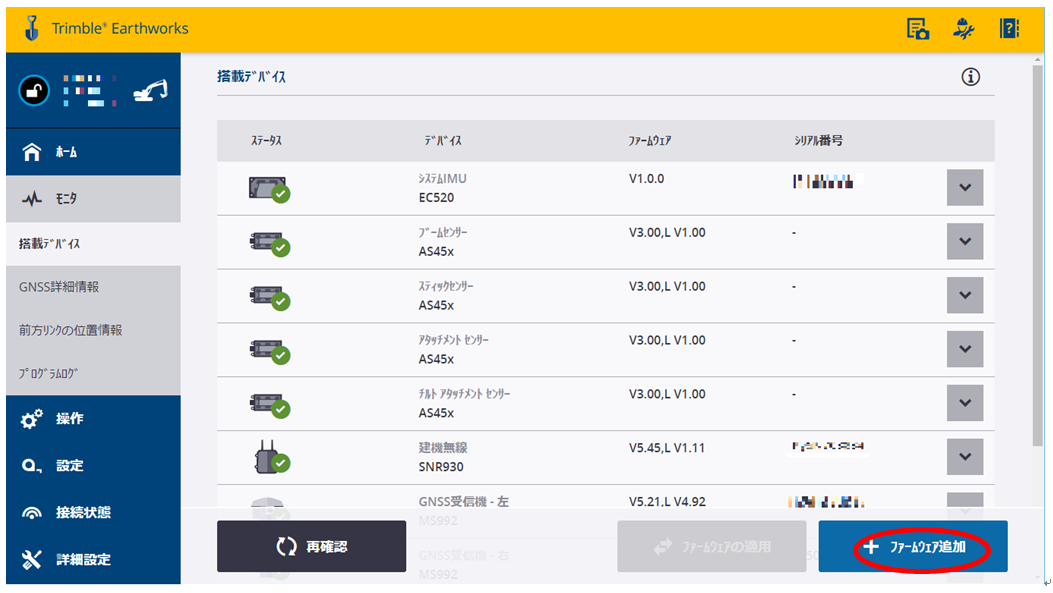This screenshot has width=1053, height=593.
Task: Click the excavator icon in sidebar header
Action: [x=150, y=92]
